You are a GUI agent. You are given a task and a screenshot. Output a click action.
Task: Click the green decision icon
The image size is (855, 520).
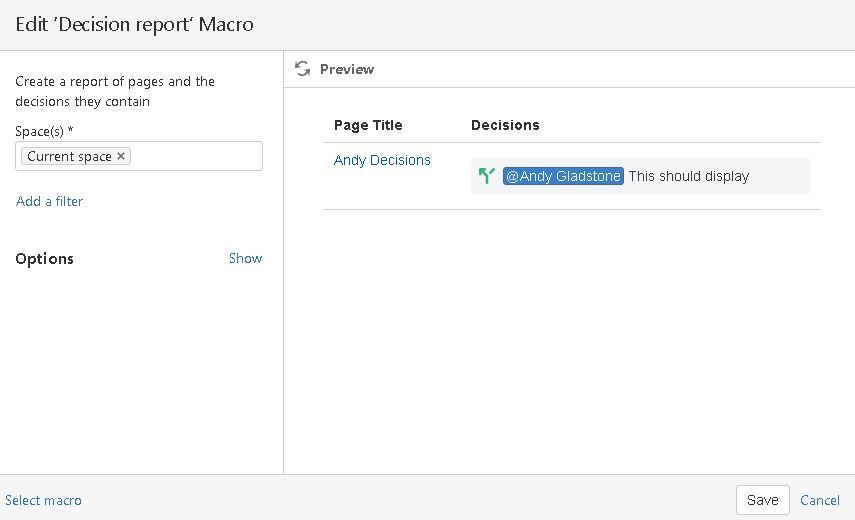(487, 176)
